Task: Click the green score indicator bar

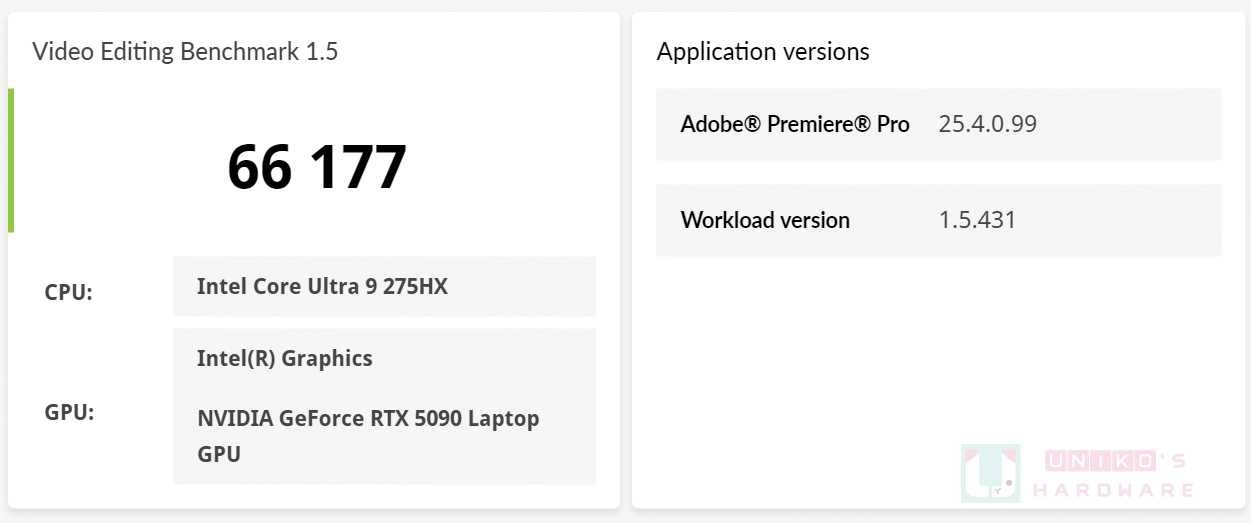Action: click(x=11, y=160)
